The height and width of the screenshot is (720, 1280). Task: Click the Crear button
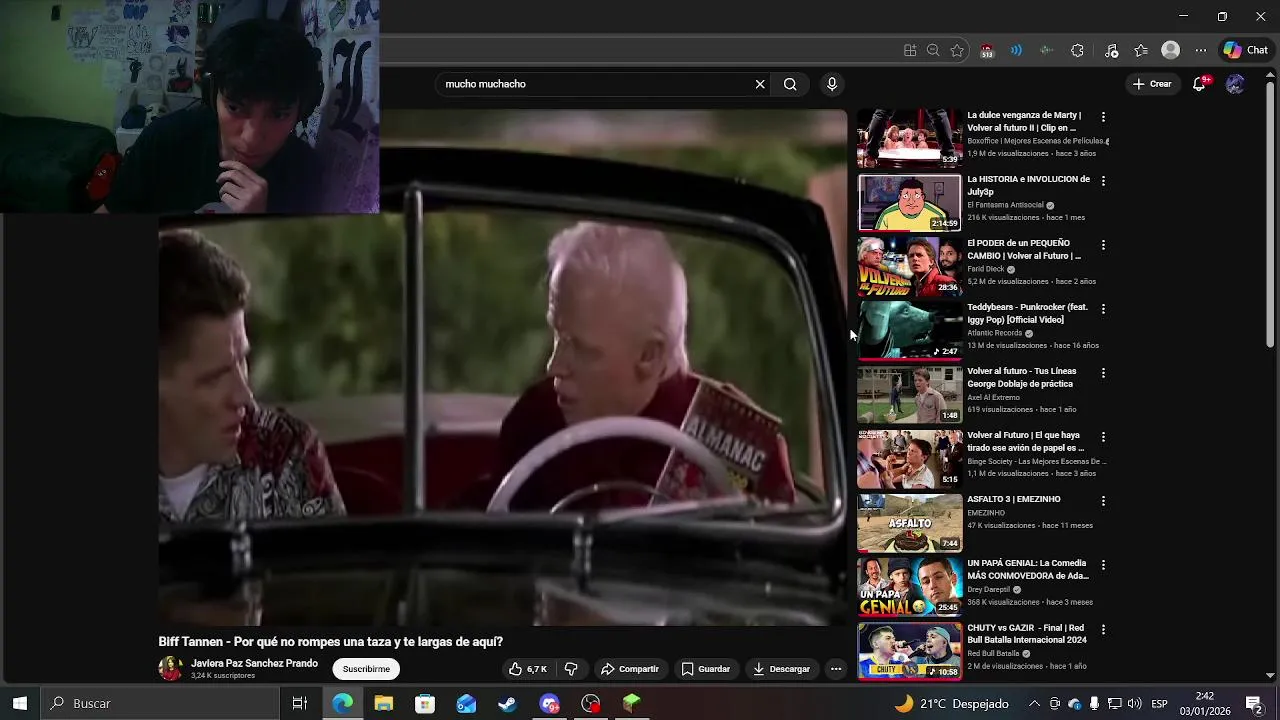[x=1152, y=84]
